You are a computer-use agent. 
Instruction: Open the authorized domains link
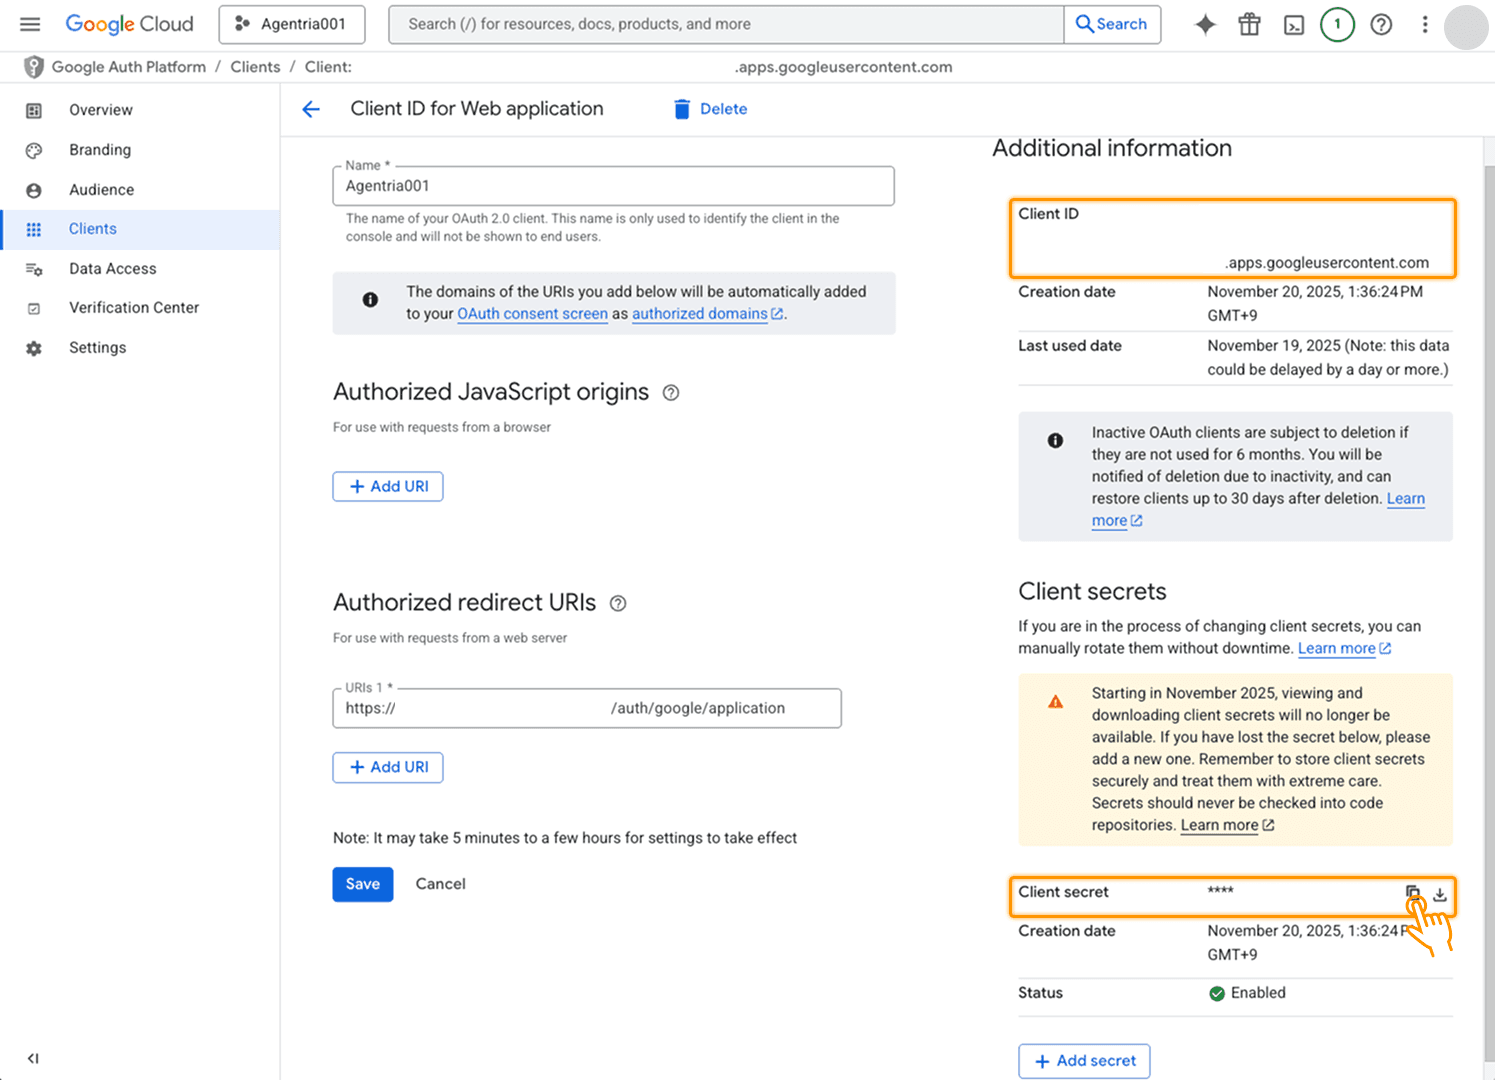707,314
